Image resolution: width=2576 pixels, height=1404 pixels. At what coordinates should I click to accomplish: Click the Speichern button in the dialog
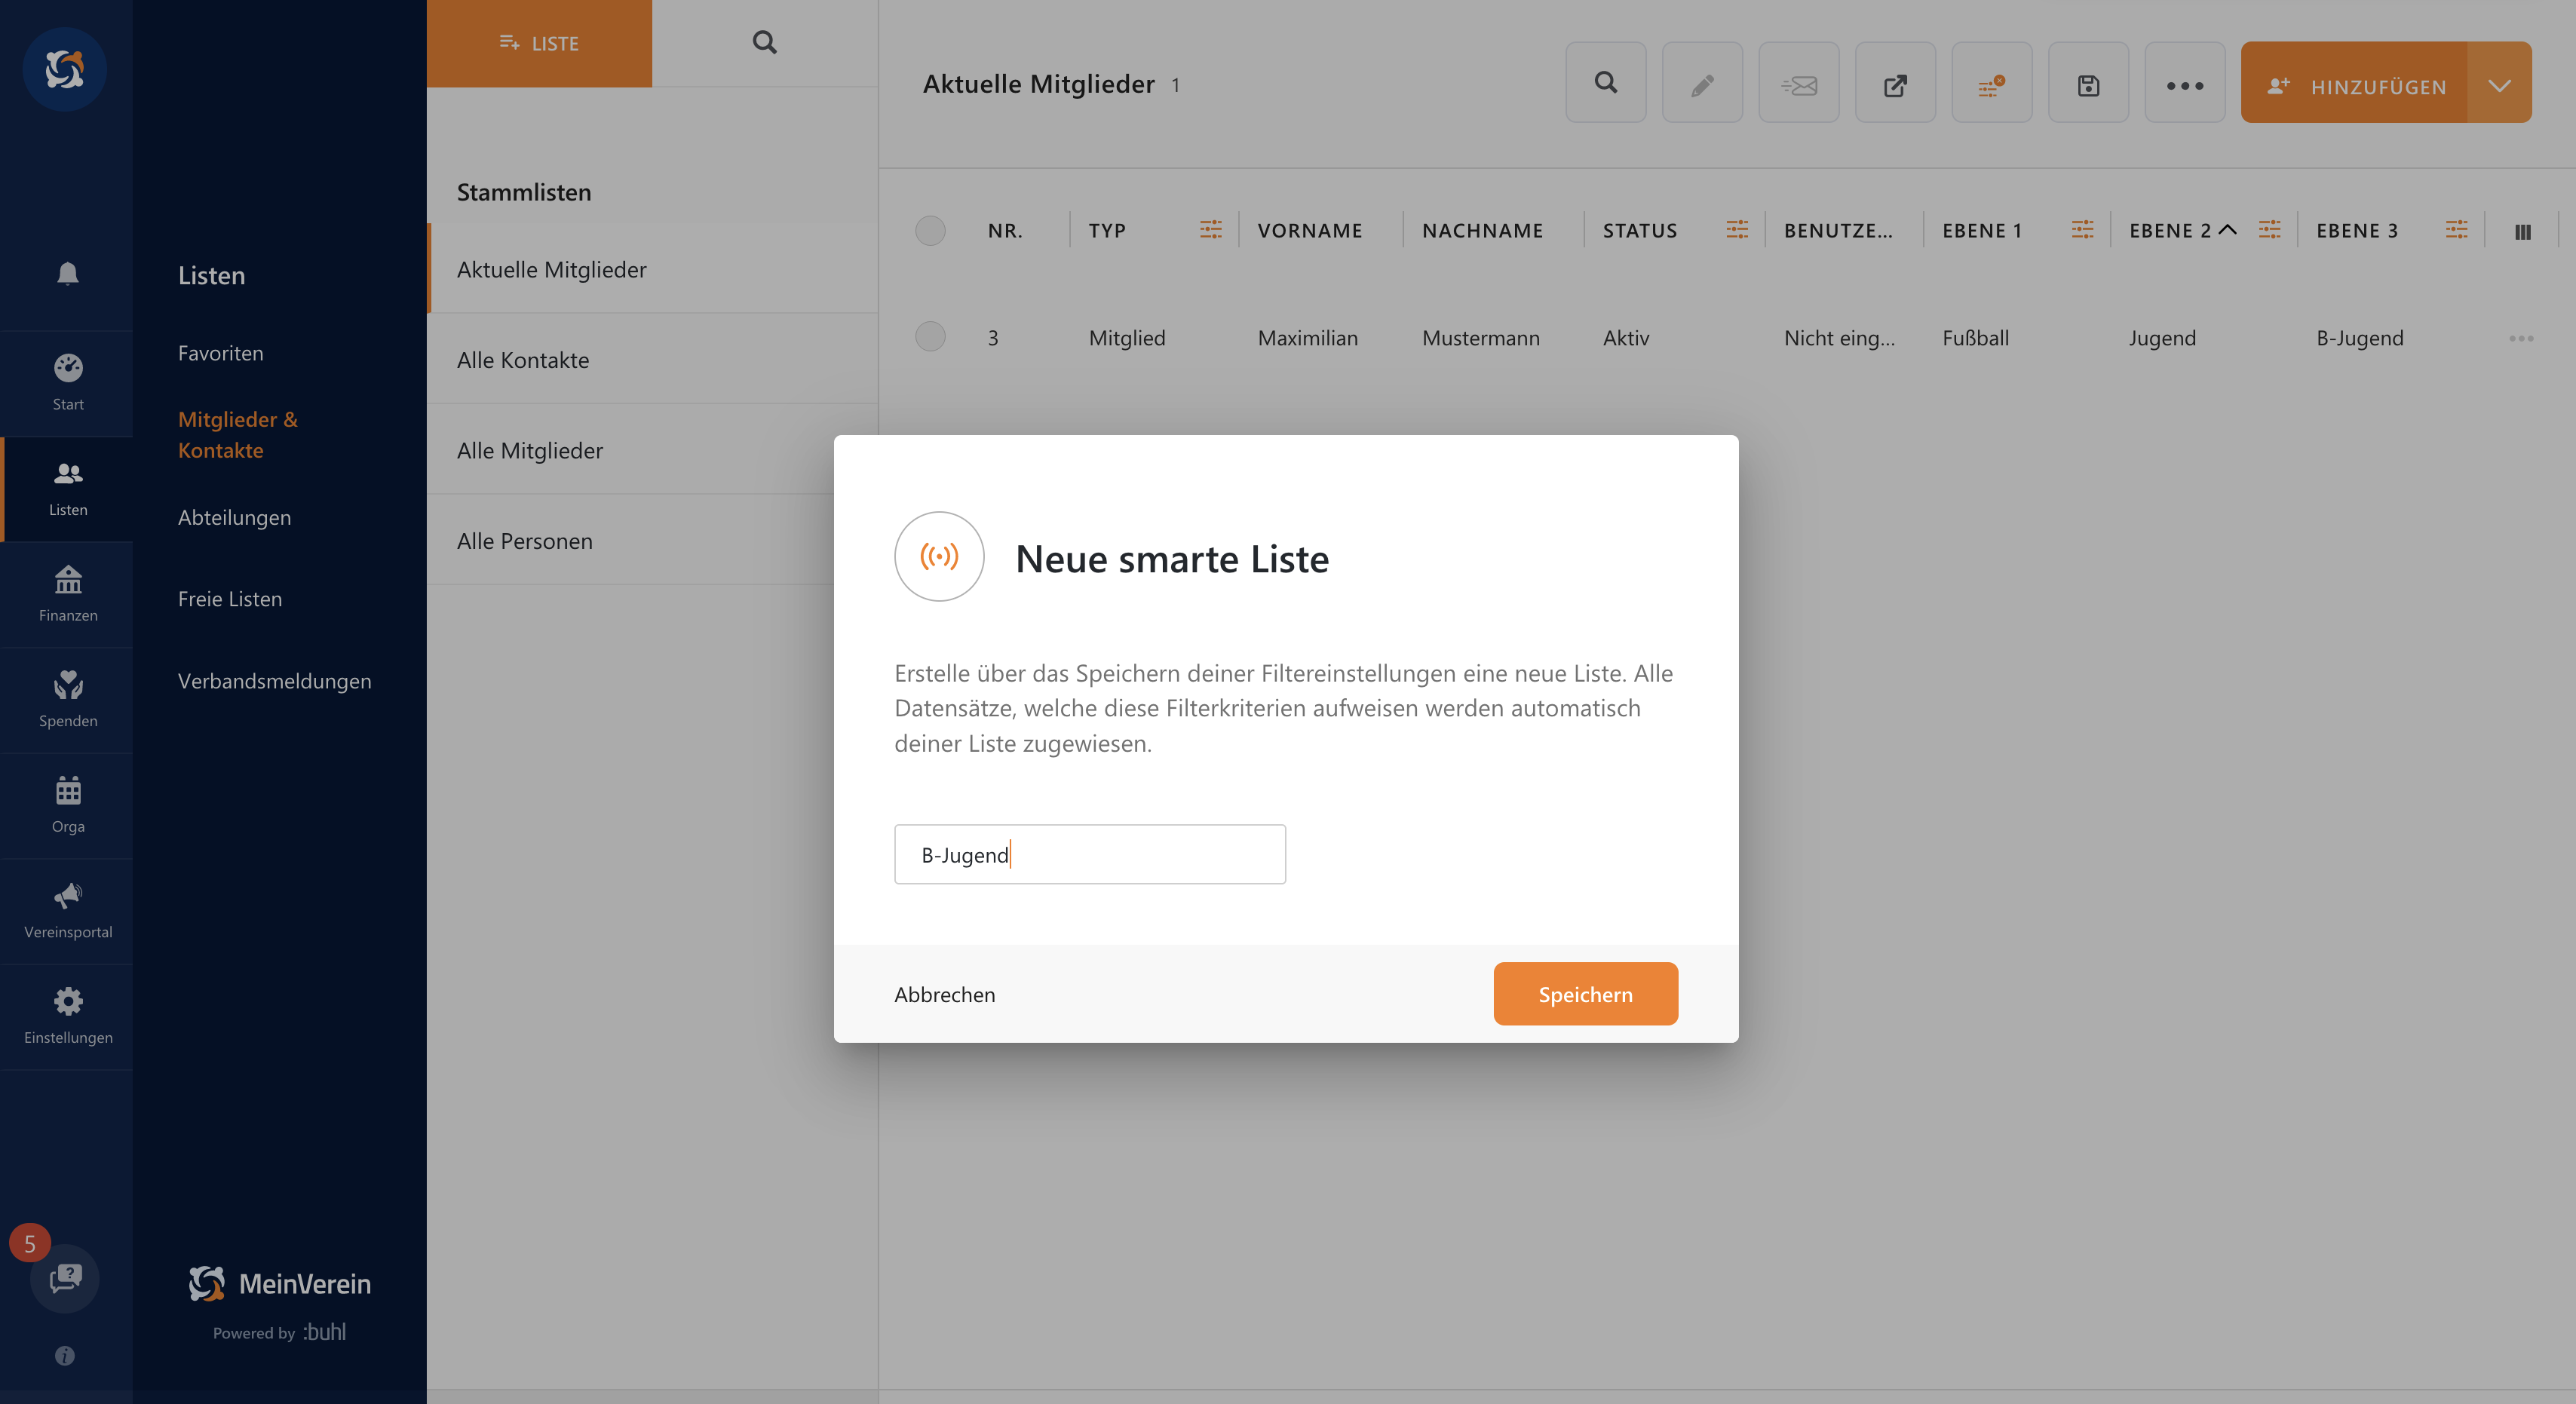[1585, 993]
